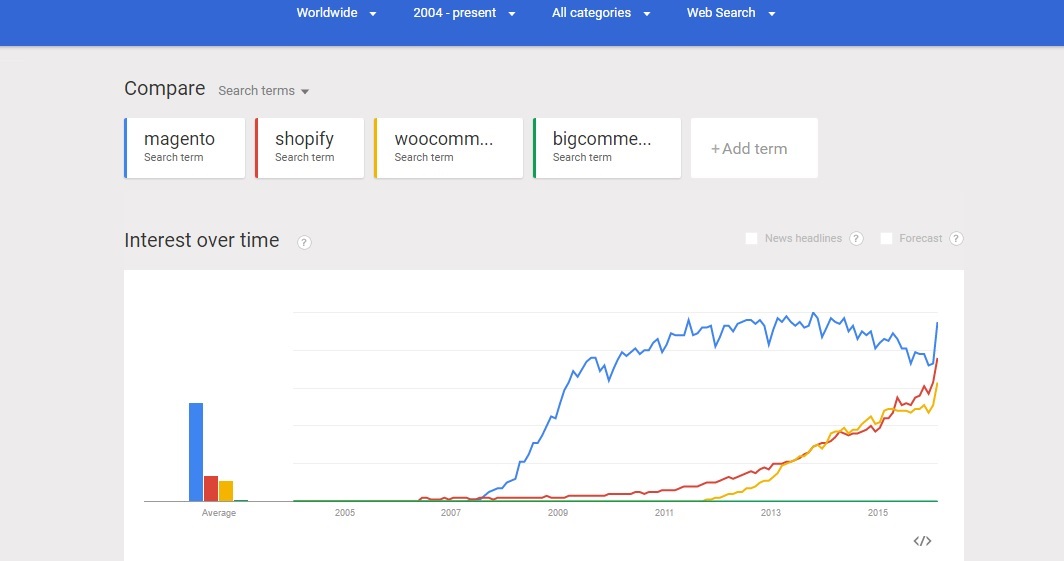Click the yellow woocommerce average bar
This screenshot has height=561, width=1064.
(226, 491)
